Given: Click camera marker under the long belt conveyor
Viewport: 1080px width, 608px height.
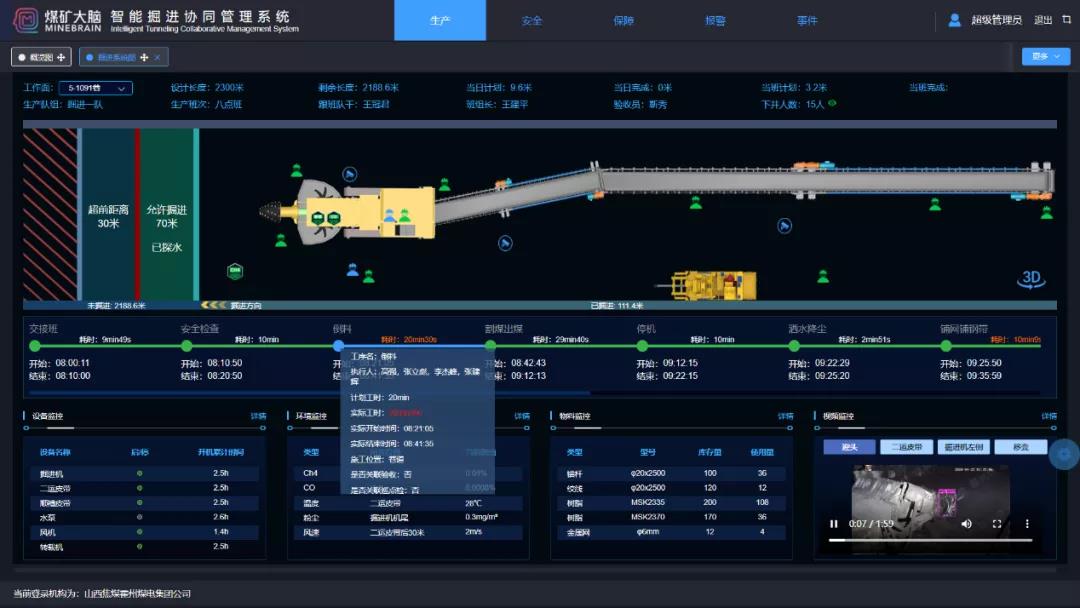Looking at the screenshot, I should (x=785, y=225).
